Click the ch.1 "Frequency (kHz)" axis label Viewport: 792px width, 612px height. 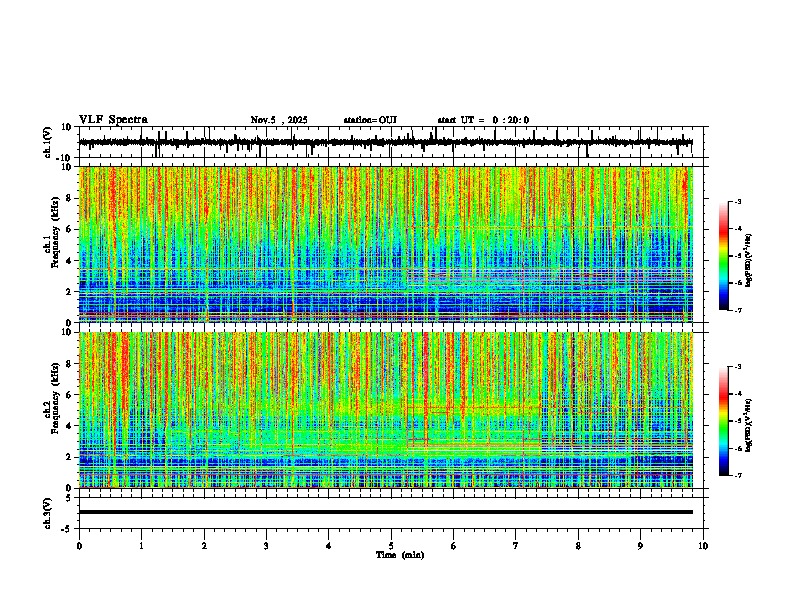pyautogui.click(x=55, y=233)
